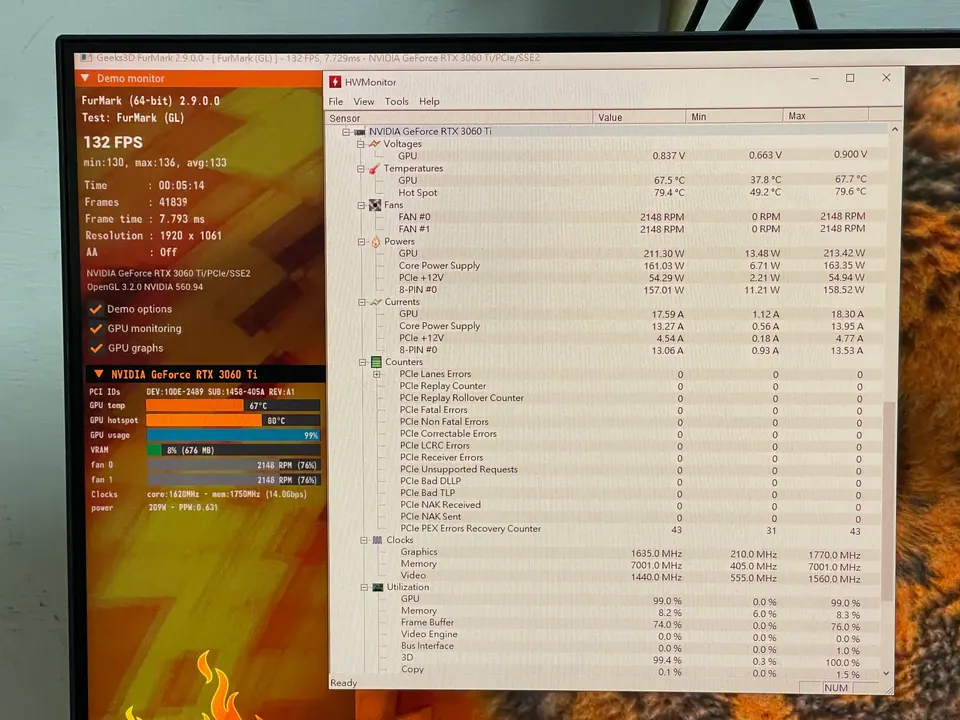Click the HWMonitor vertical scrollbar thumb

pyautogui.click(x=888, y=501)
